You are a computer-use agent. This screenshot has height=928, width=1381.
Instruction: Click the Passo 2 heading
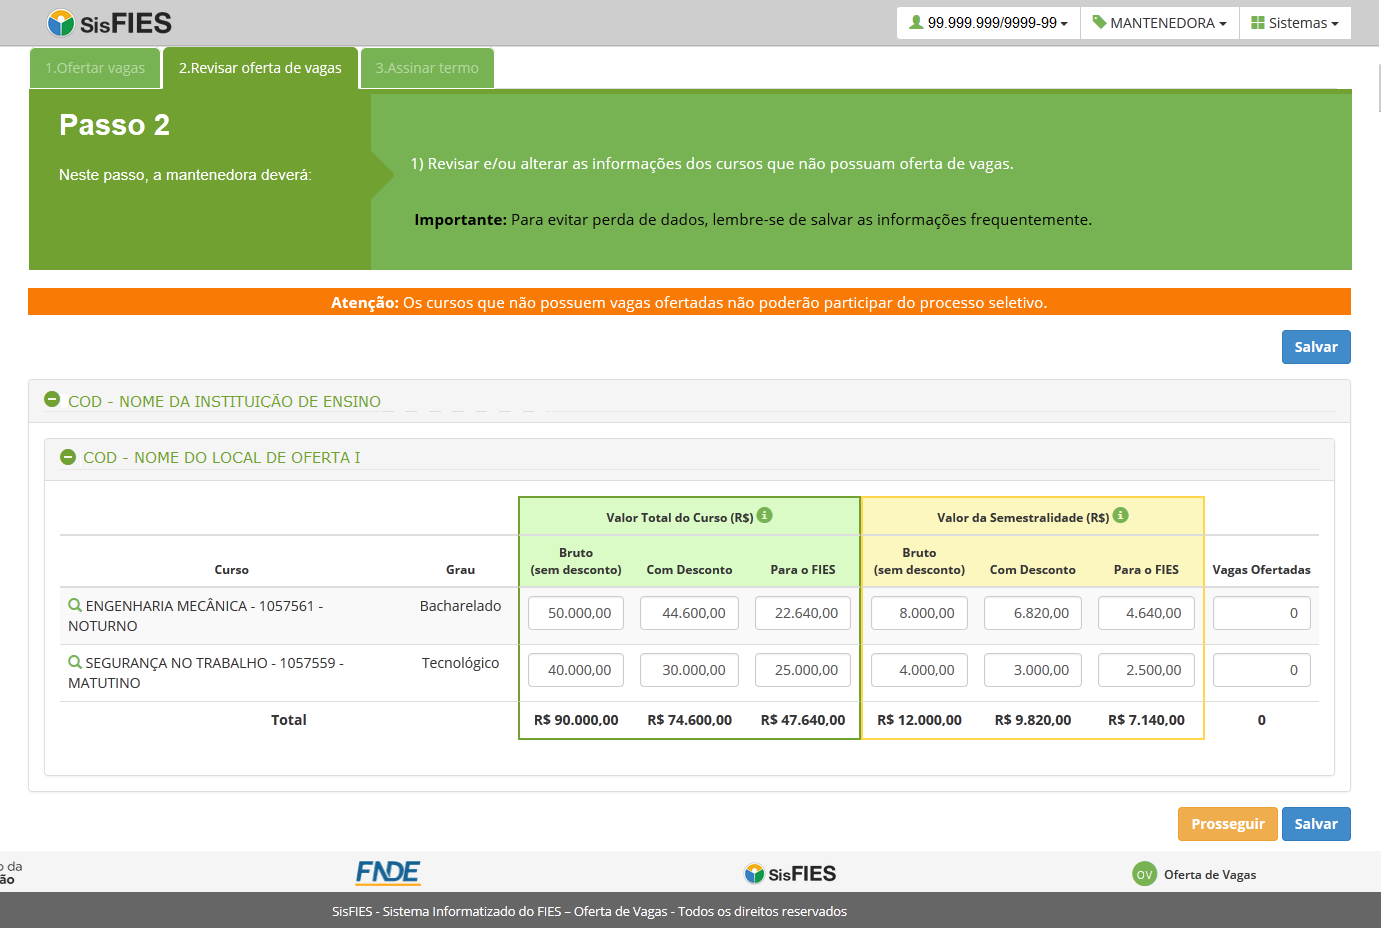click(x=114, y=125)
